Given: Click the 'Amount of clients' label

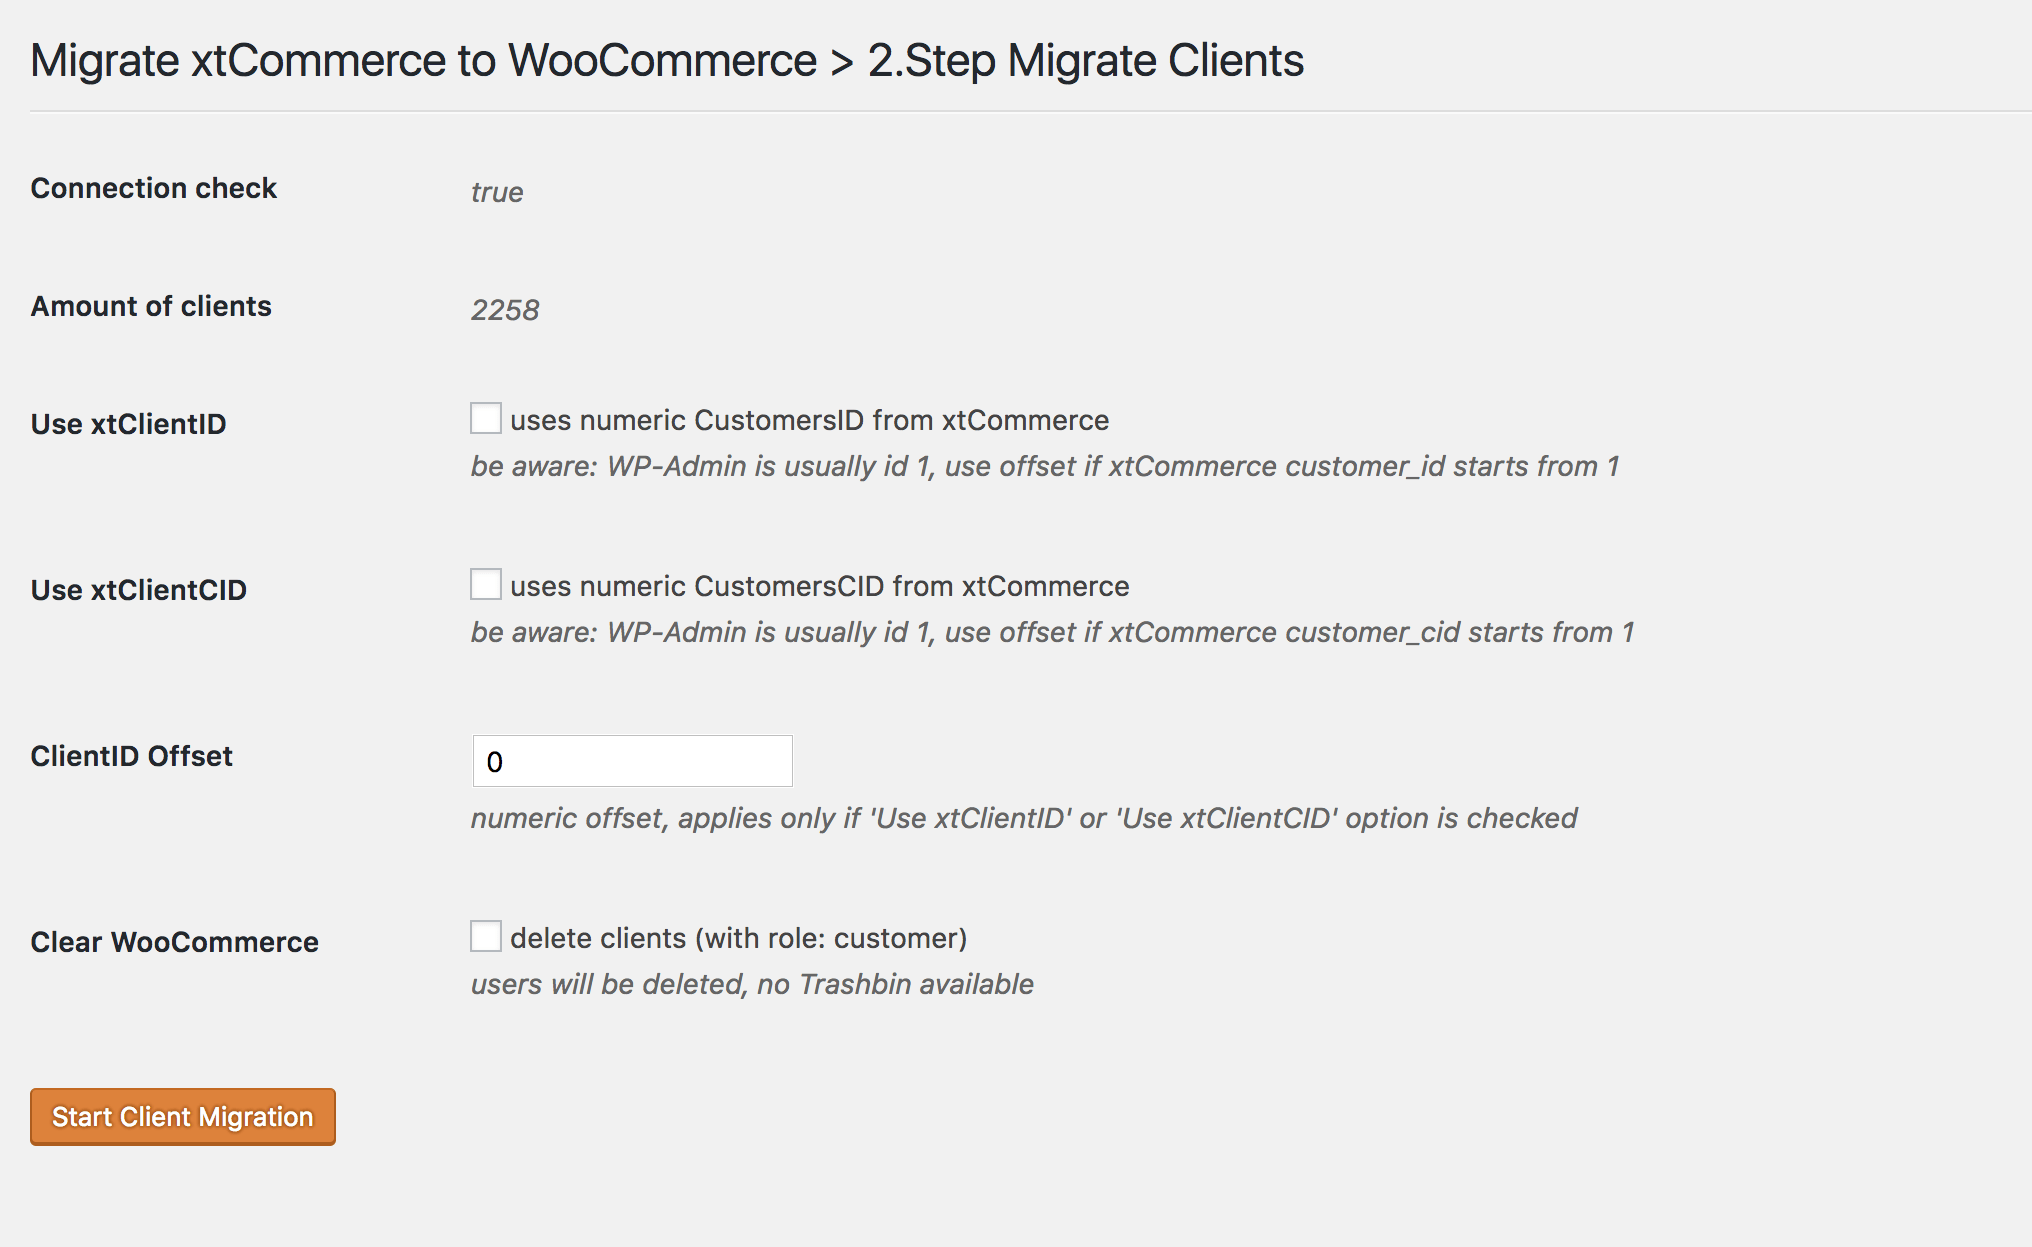Looking at the screenshot, I should pyautogui.click(x=151, y=306).
